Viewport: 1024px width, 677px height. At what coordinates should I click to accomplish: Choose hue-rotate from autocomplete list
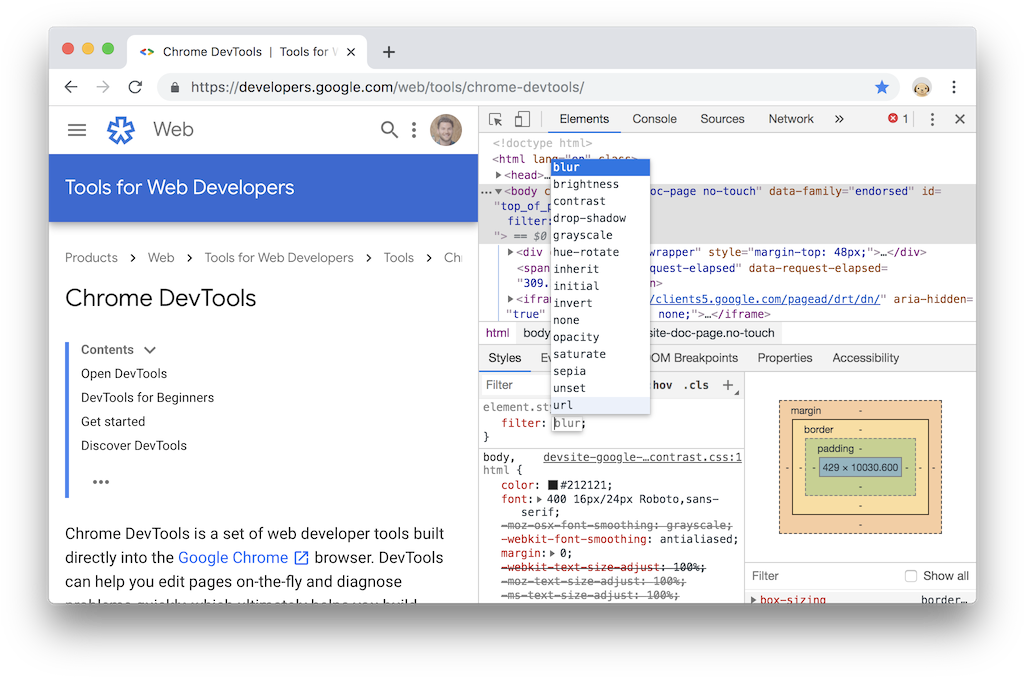(600, 252)
